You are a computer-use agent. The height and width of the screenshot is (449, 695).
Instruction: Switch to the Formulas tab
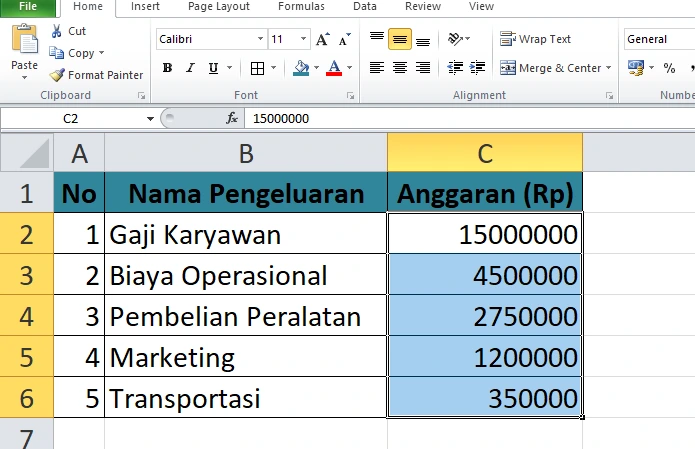[301, 7]
